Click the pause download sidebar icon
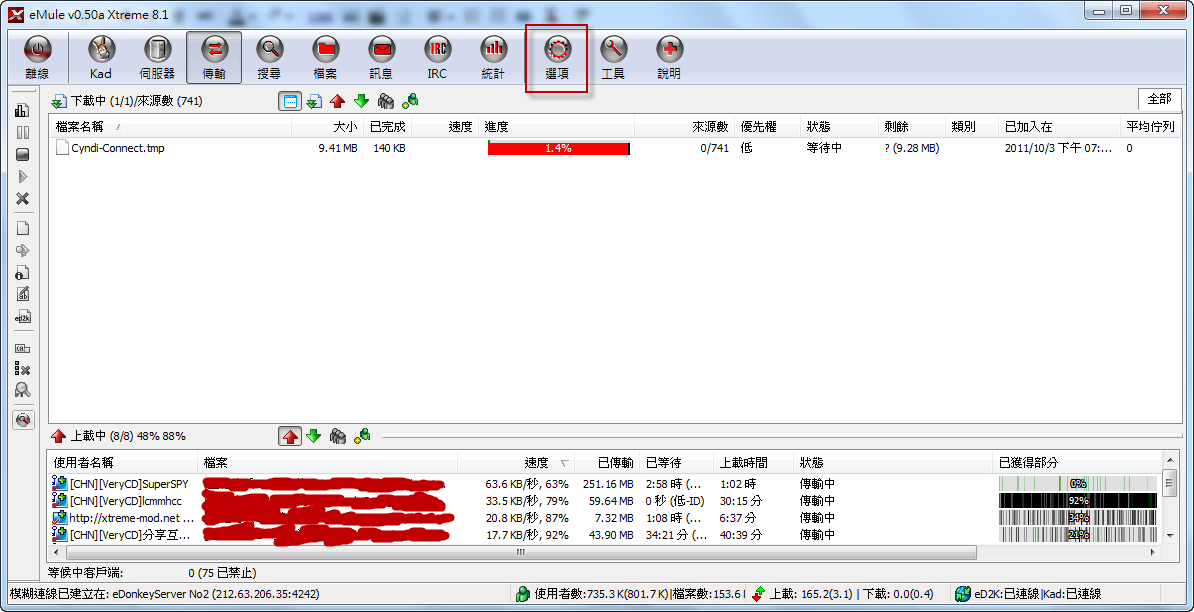Image resolution: width=1194 pixels, height=612 pixels. coord(23,132)
